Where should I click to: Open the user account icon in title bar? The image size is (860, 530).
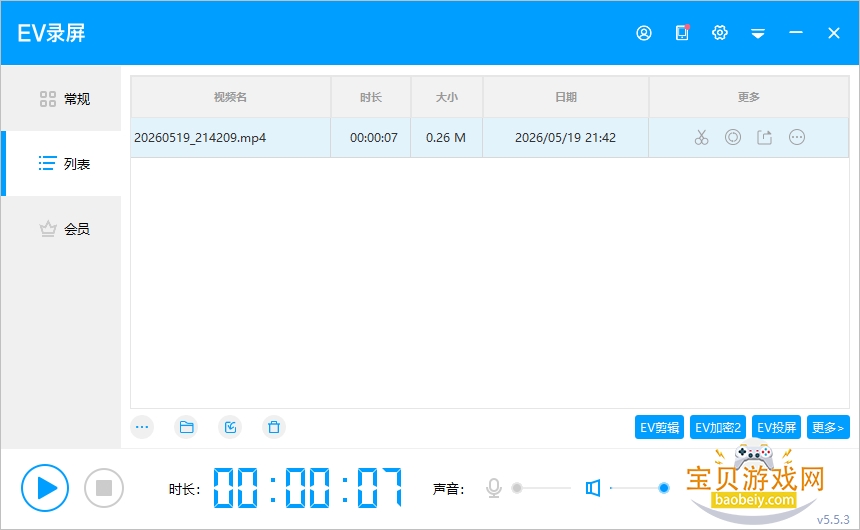click(644, 33)
